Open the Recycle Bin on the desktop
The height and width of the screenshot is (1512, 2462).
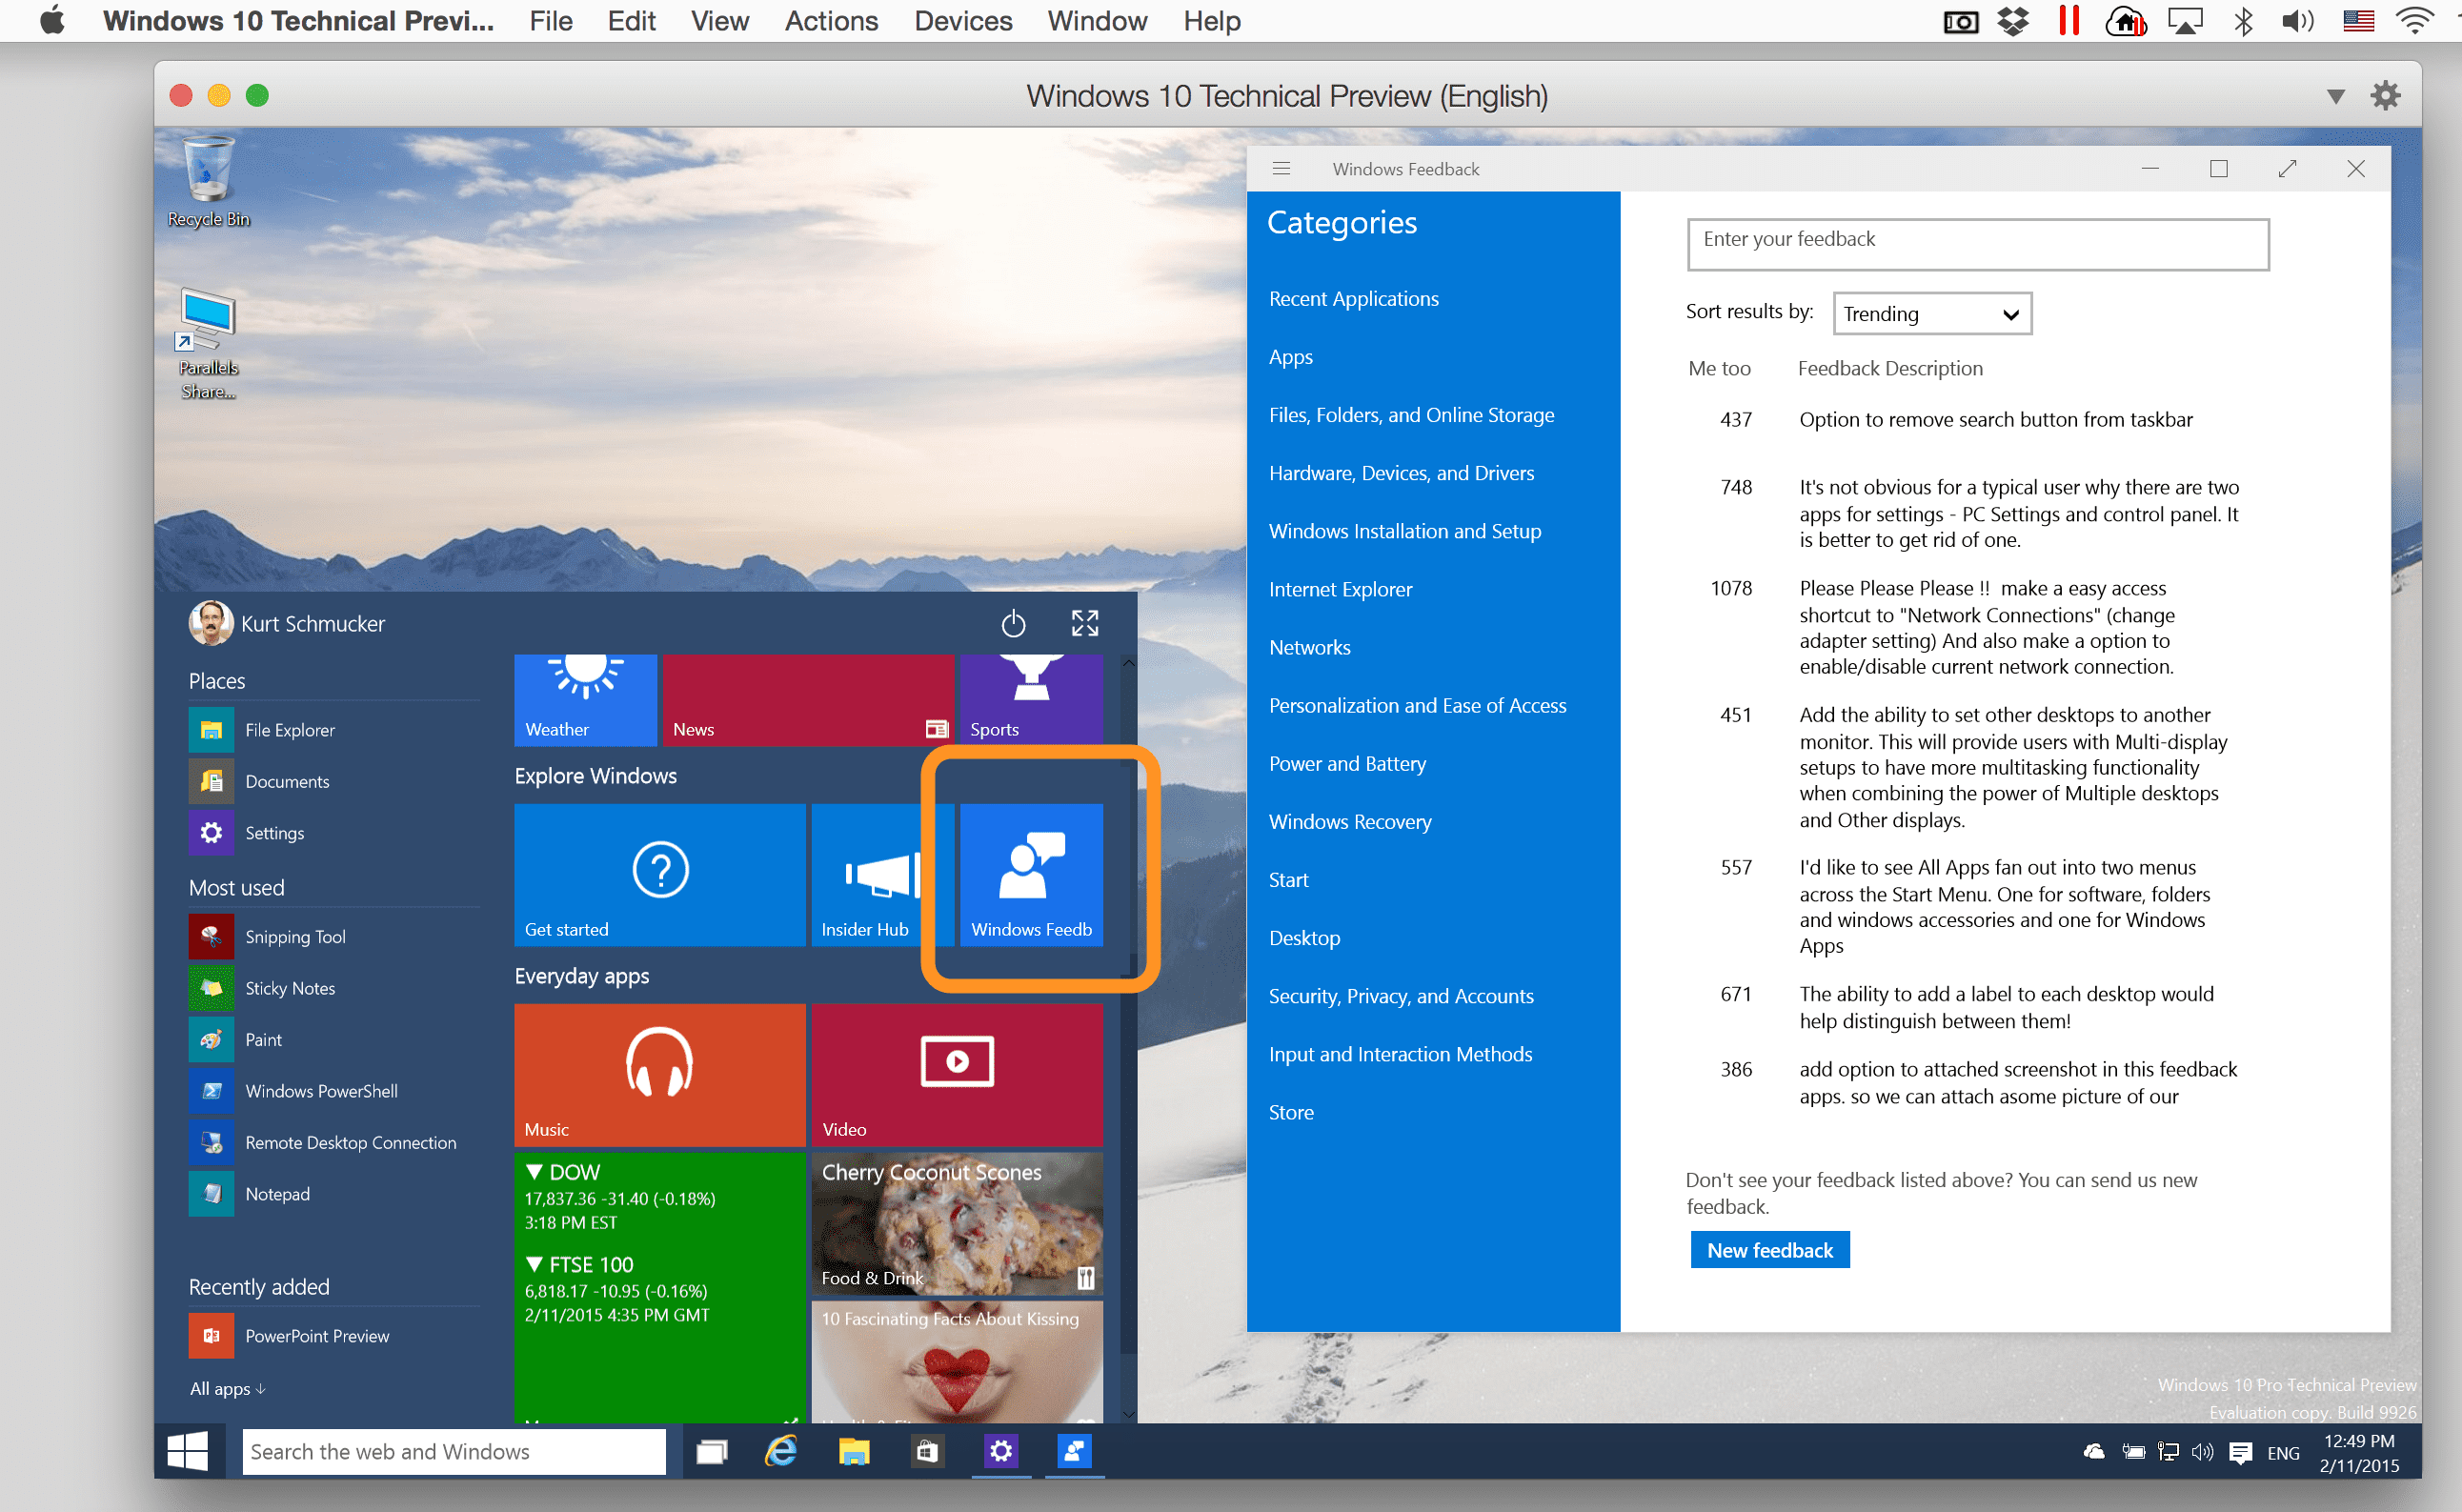(x=208, y=180)
